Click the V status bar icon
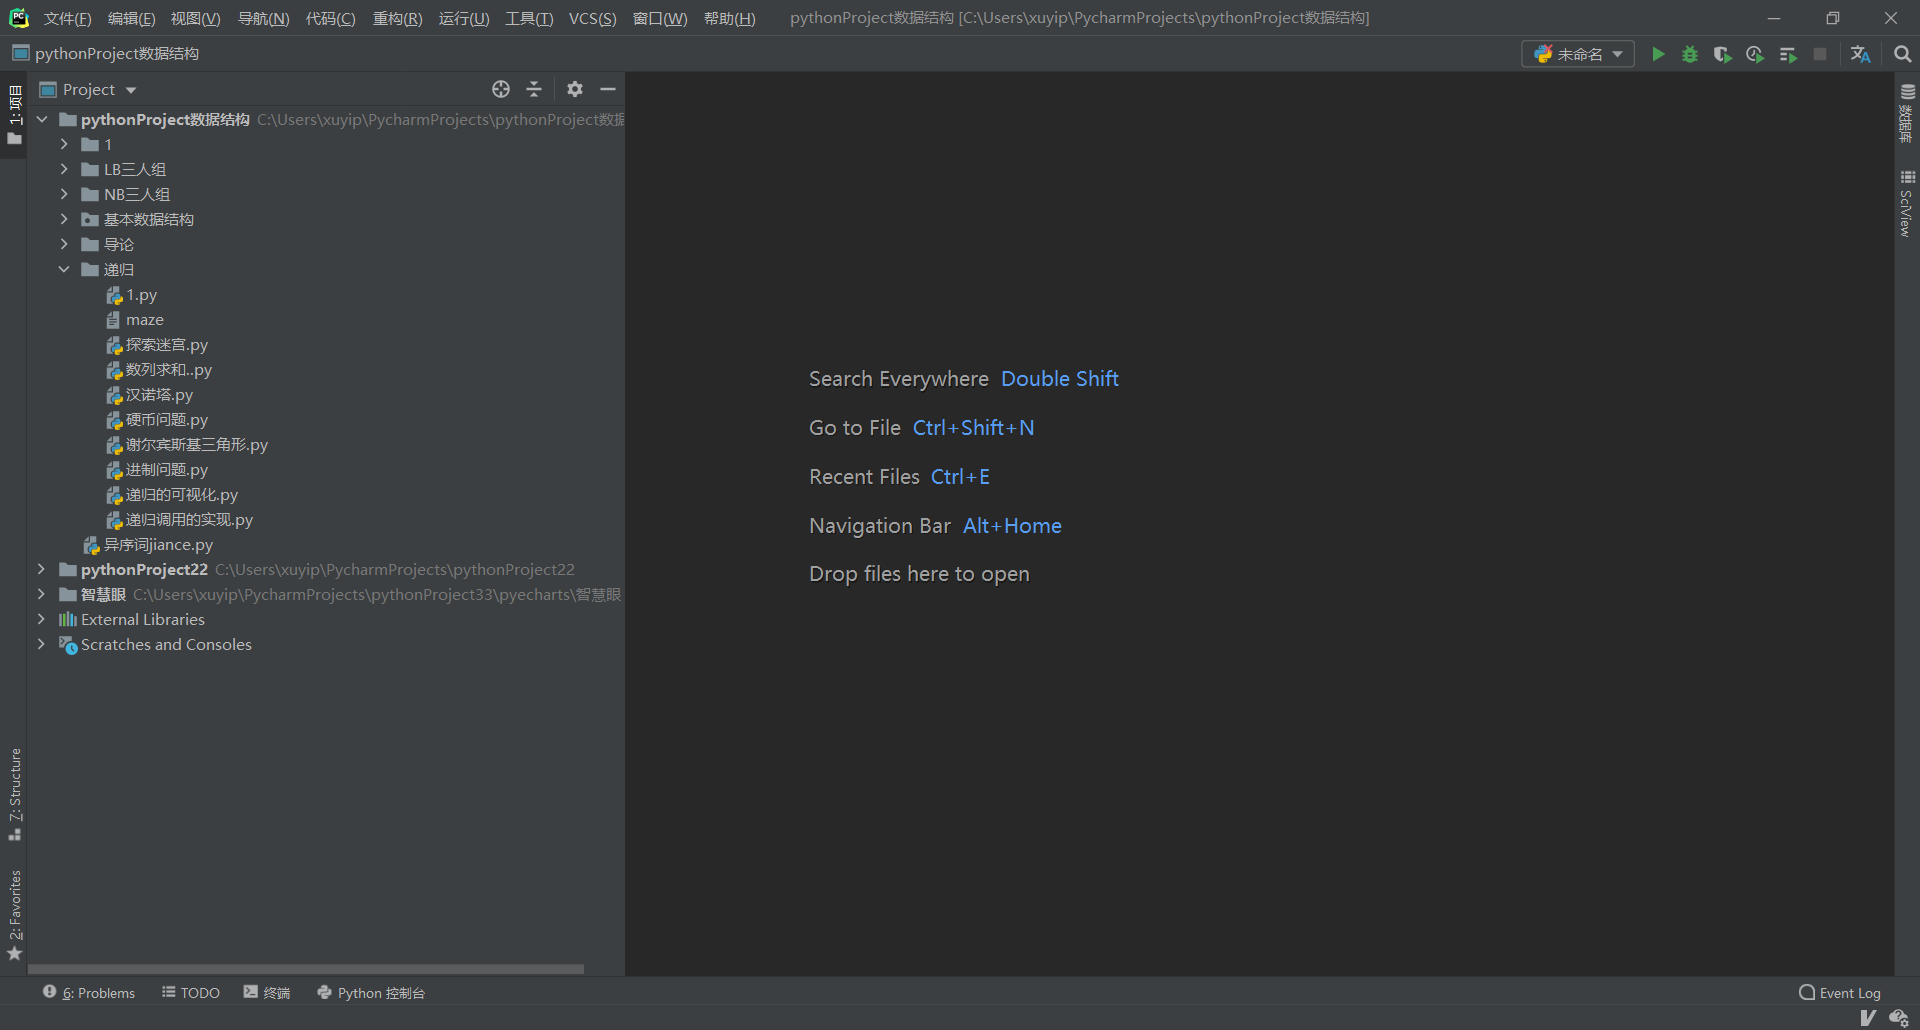 tap(1867, 1018)
